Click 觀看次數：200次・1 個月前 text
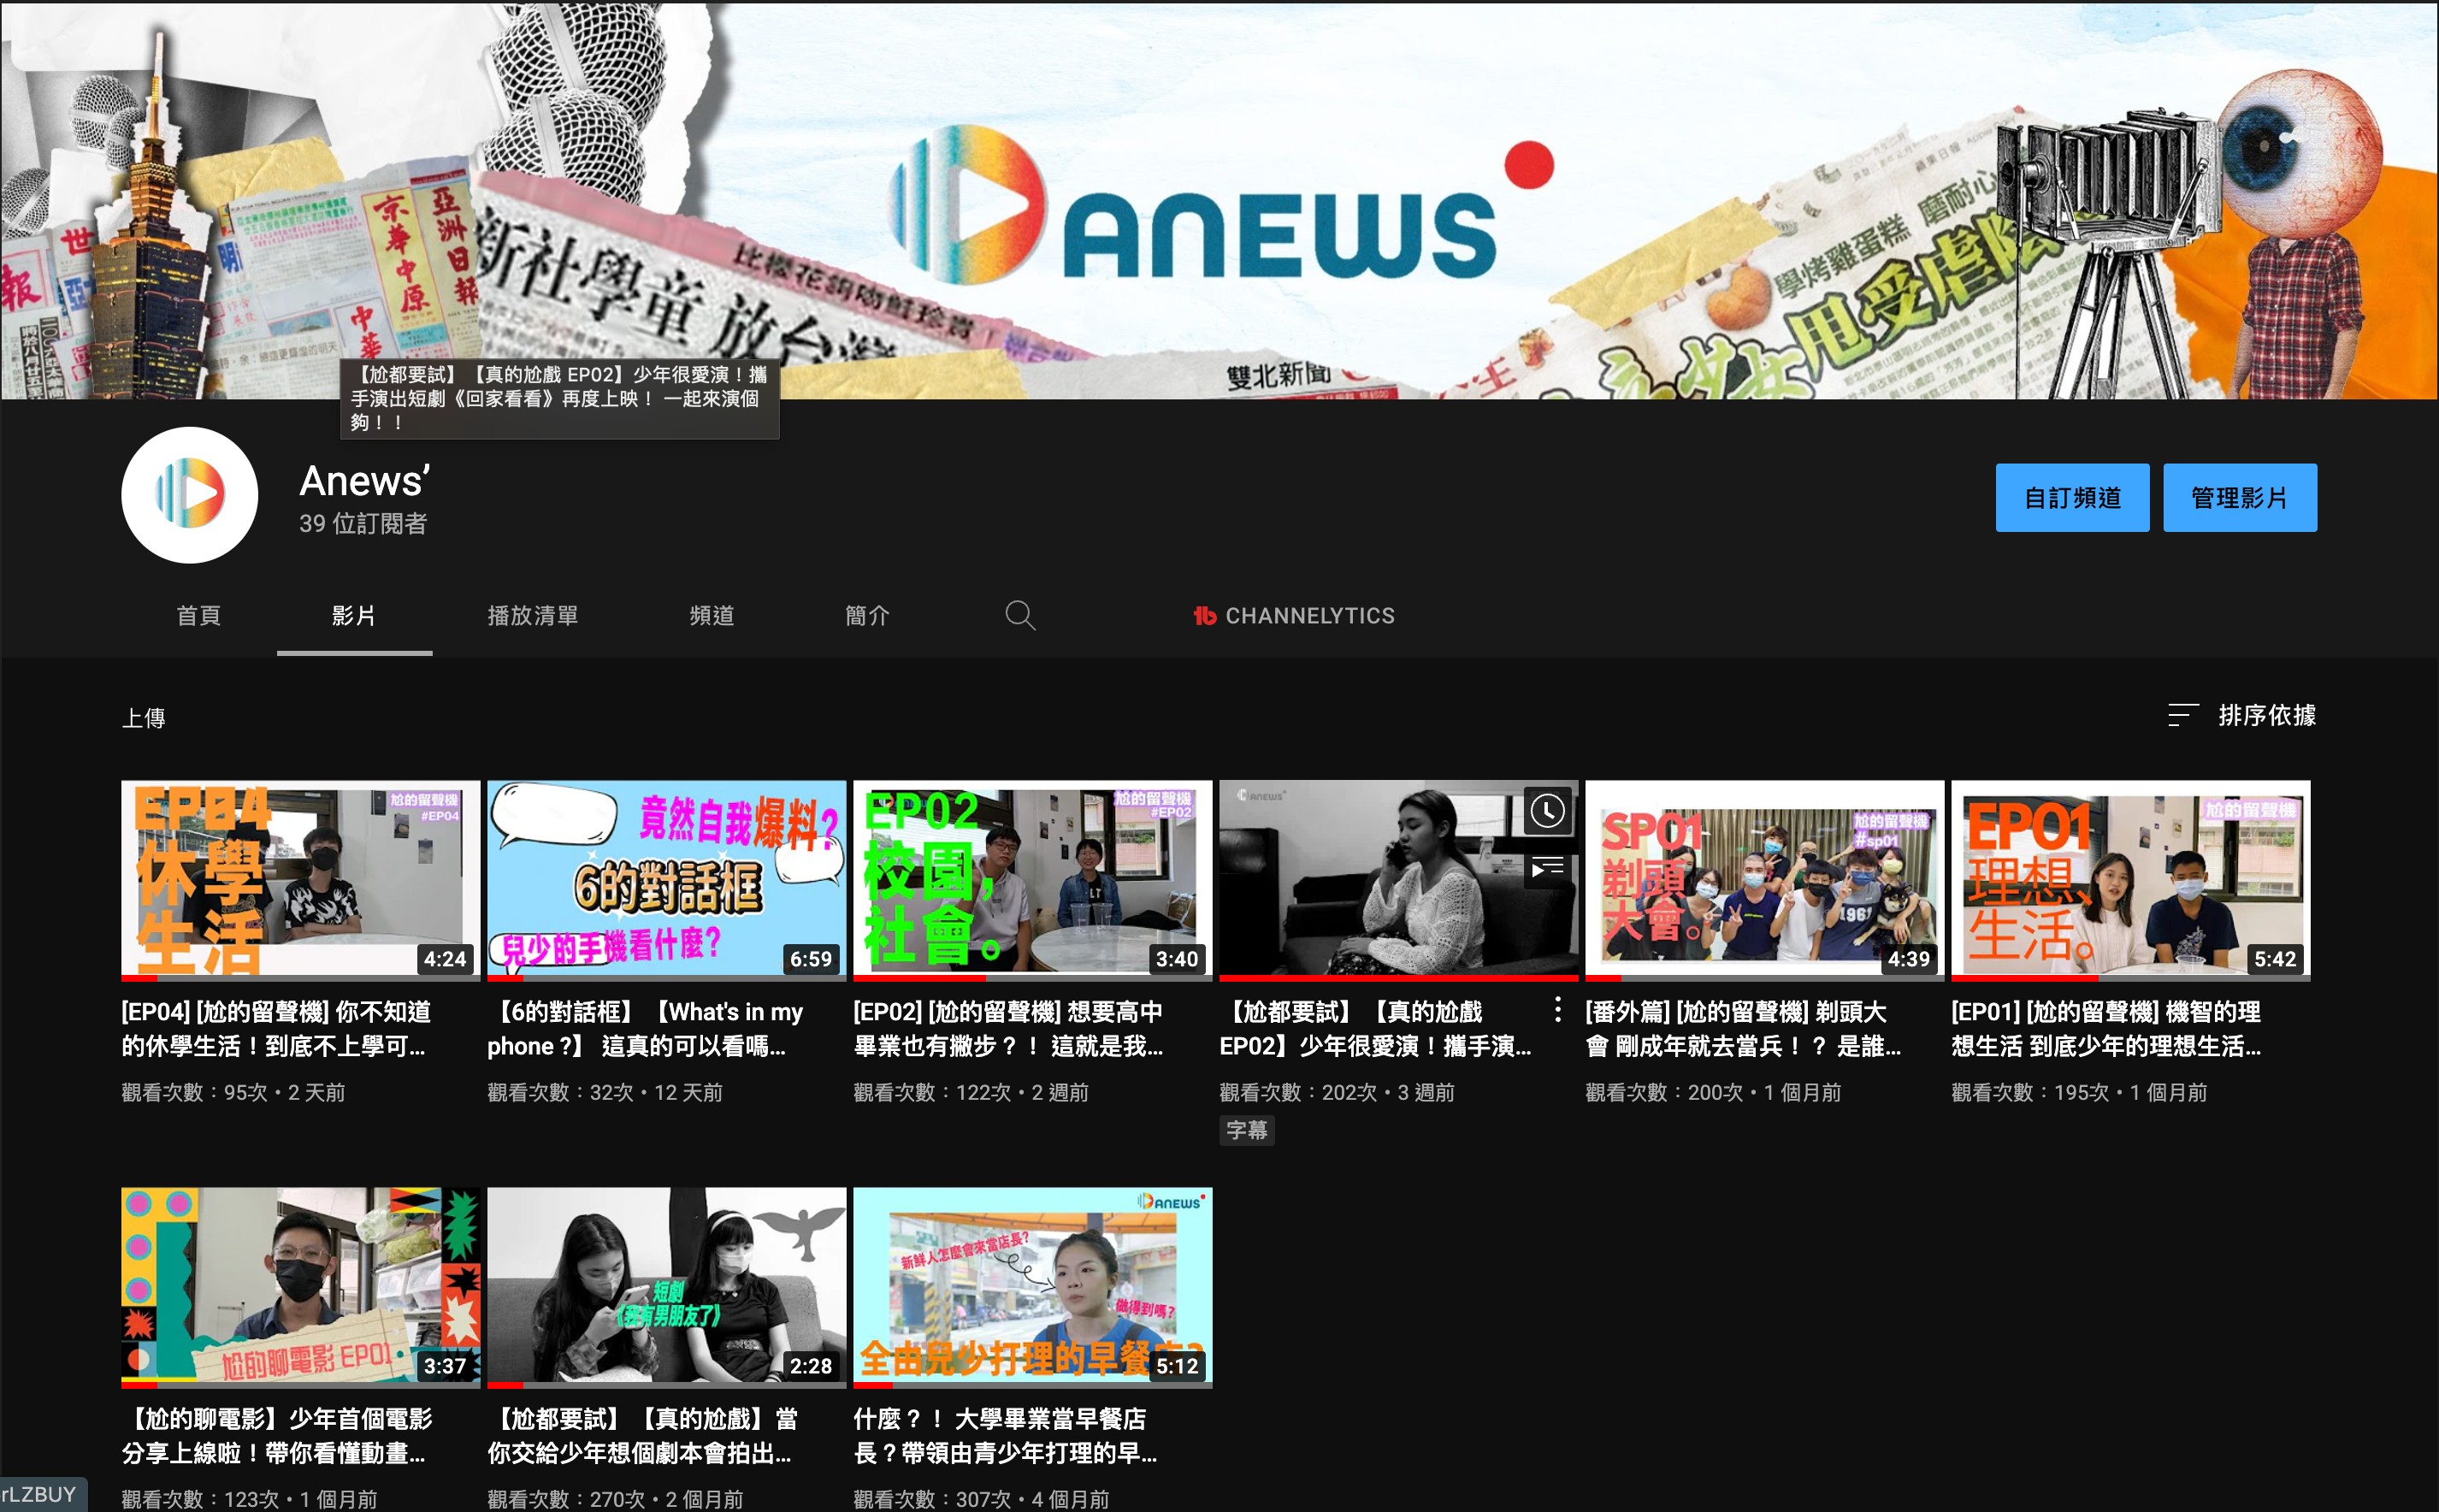 point(1712,1092)
